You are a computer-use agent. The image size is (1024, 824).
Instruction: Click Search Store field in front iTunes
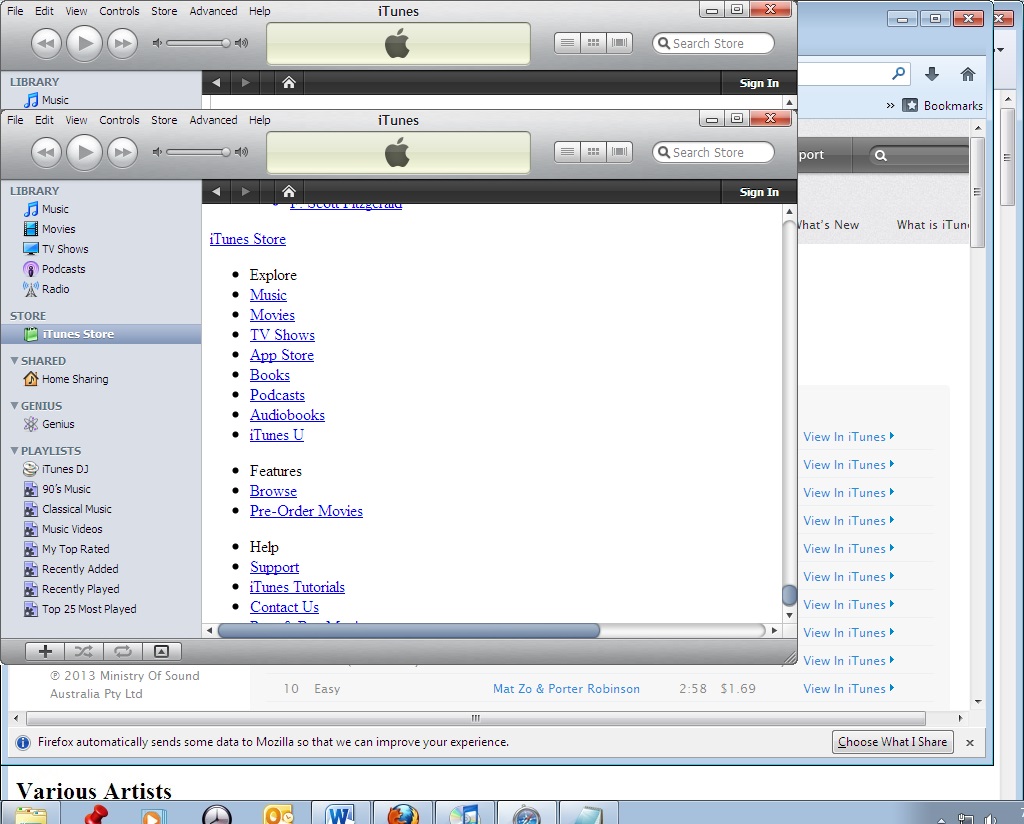(713, 153)
